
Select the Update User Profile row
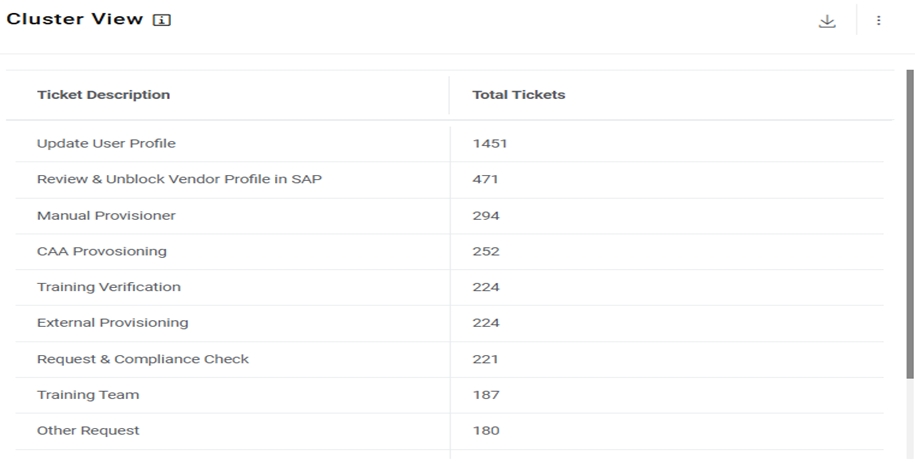106,143
